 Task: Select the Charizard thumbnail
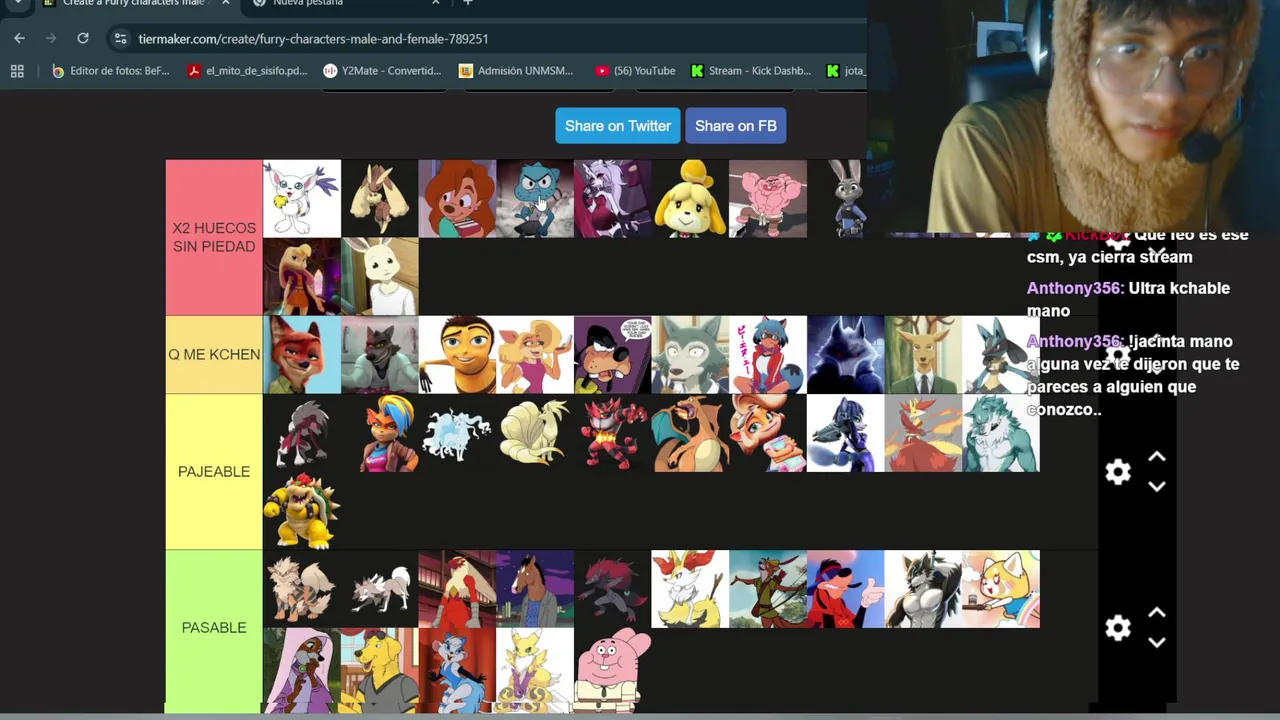[x=690, y=433]
